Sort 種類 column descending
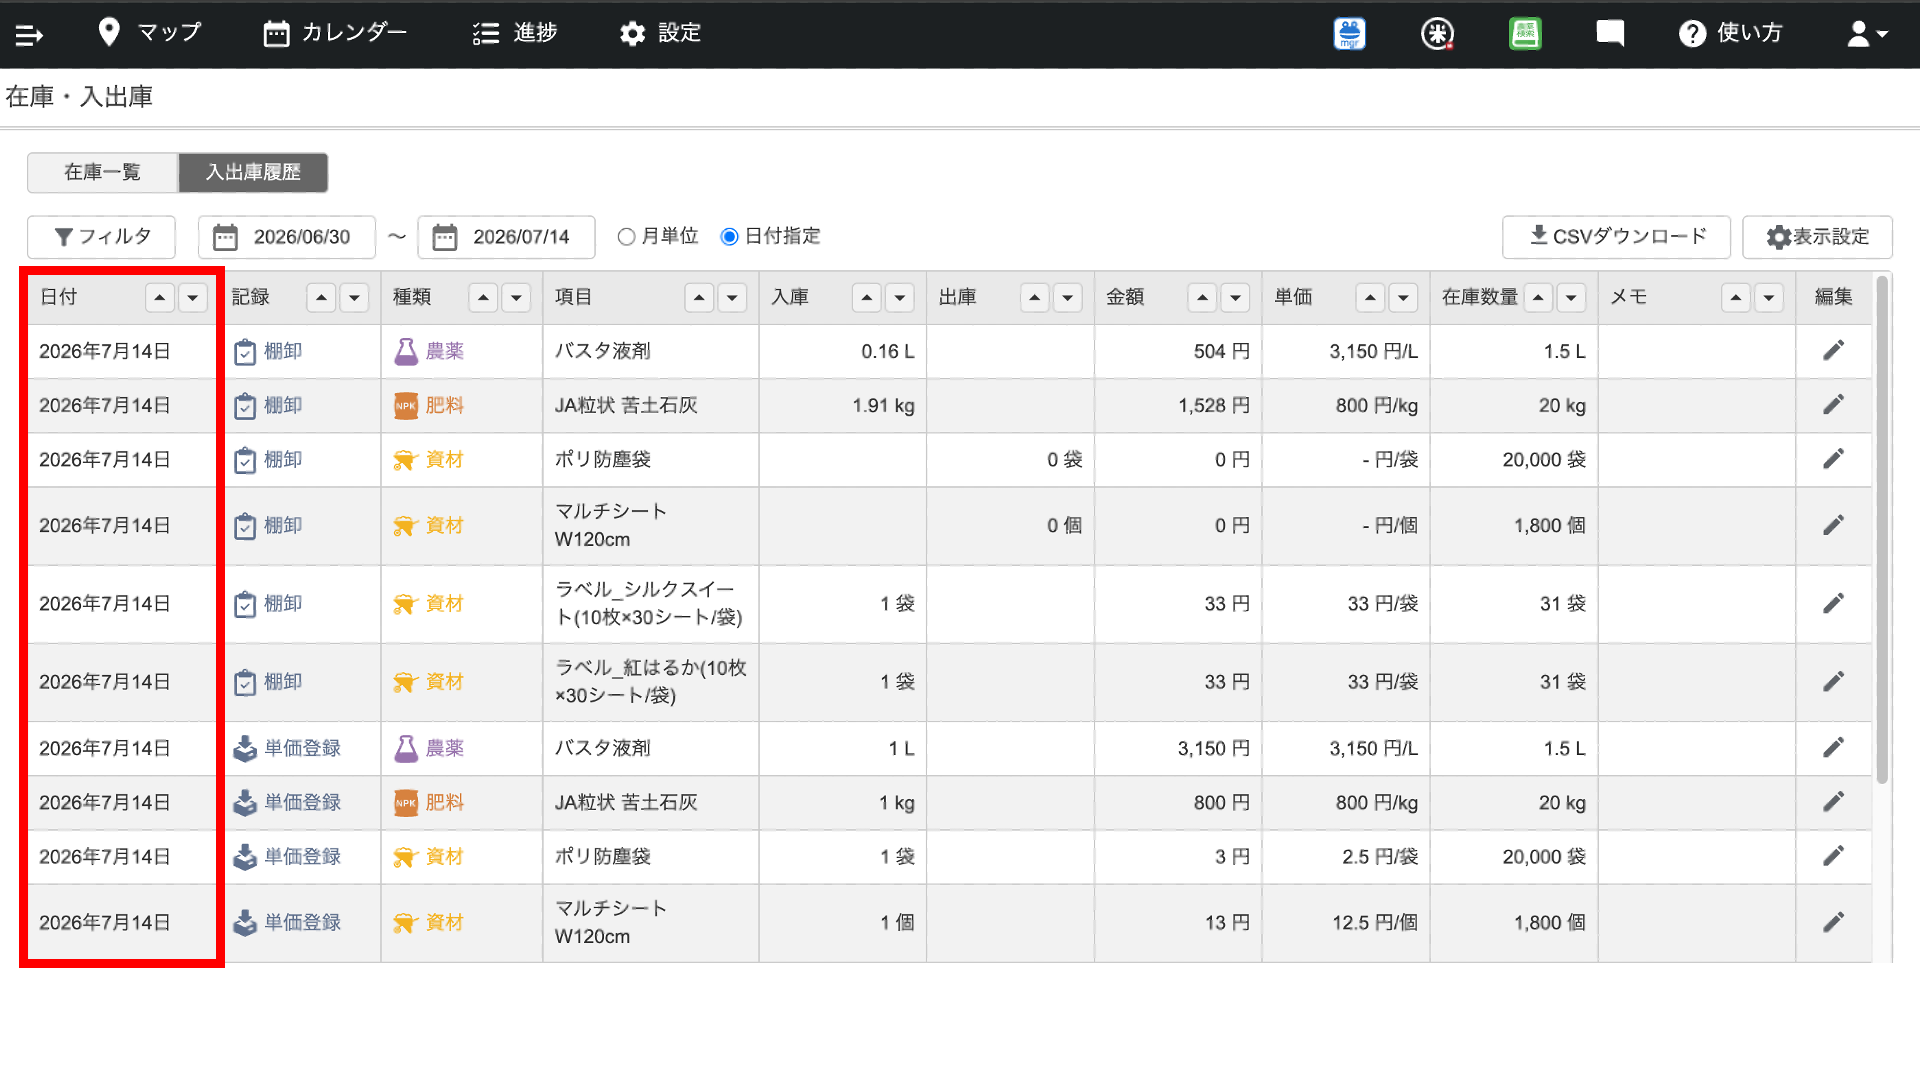Screen dimensions: 1920x1080 pos(516,297)
